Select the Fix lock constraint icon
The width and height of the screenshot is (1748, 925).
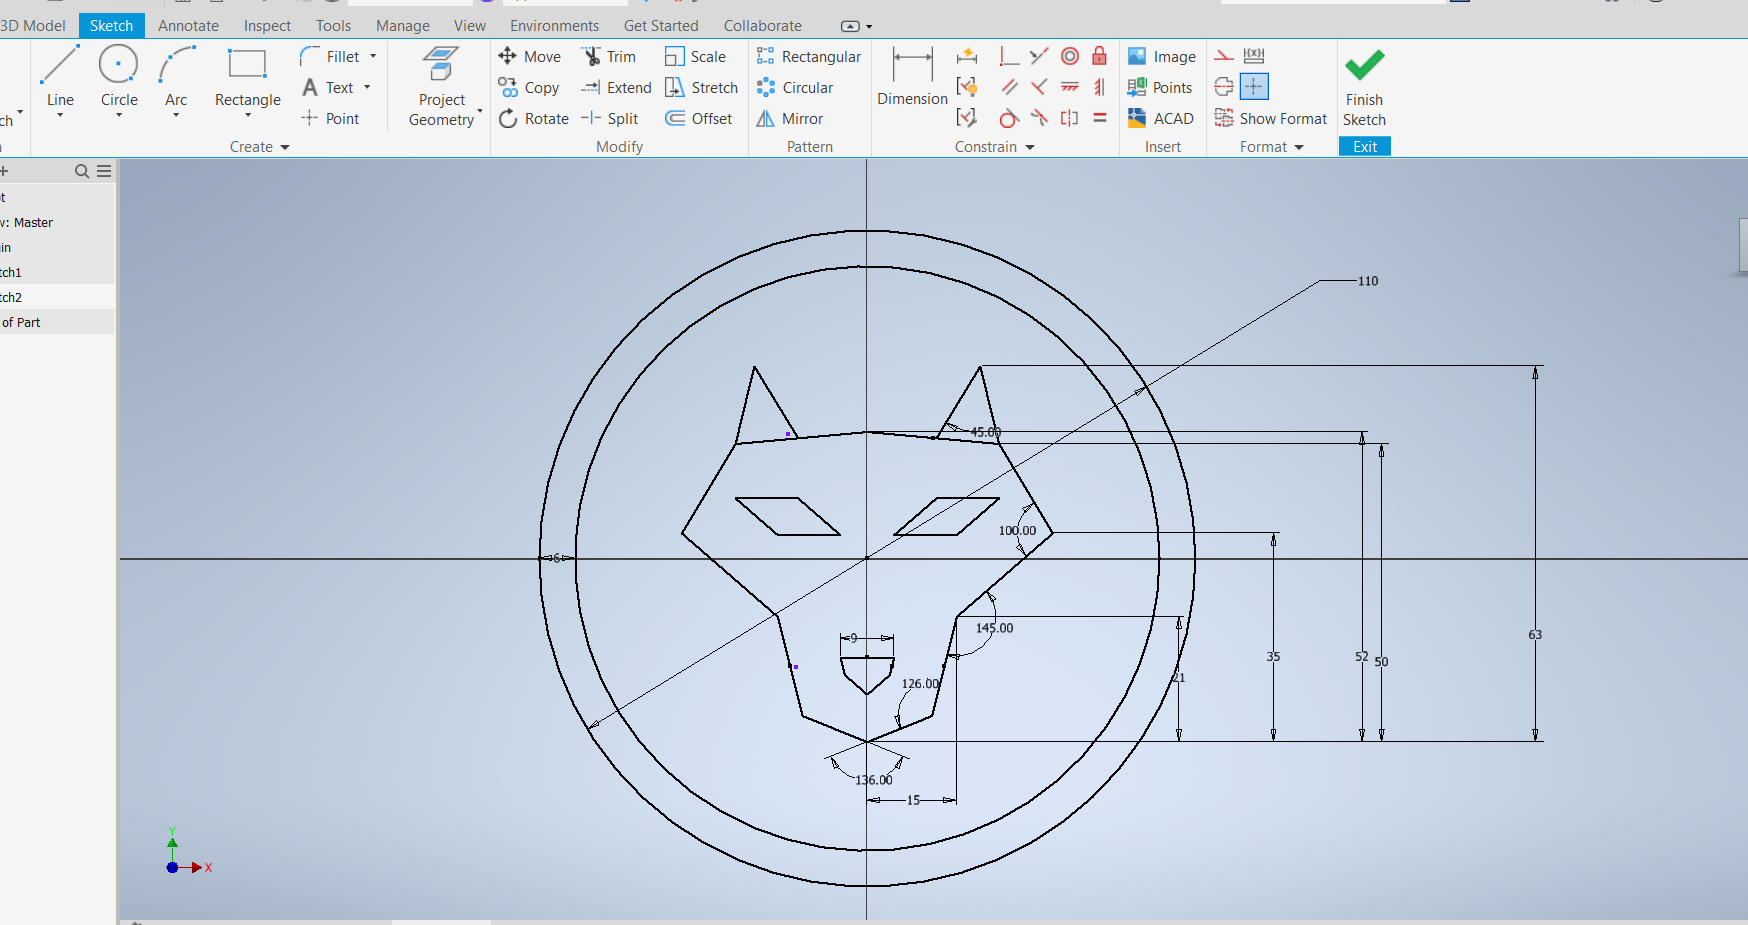[x=1100, y=56]
